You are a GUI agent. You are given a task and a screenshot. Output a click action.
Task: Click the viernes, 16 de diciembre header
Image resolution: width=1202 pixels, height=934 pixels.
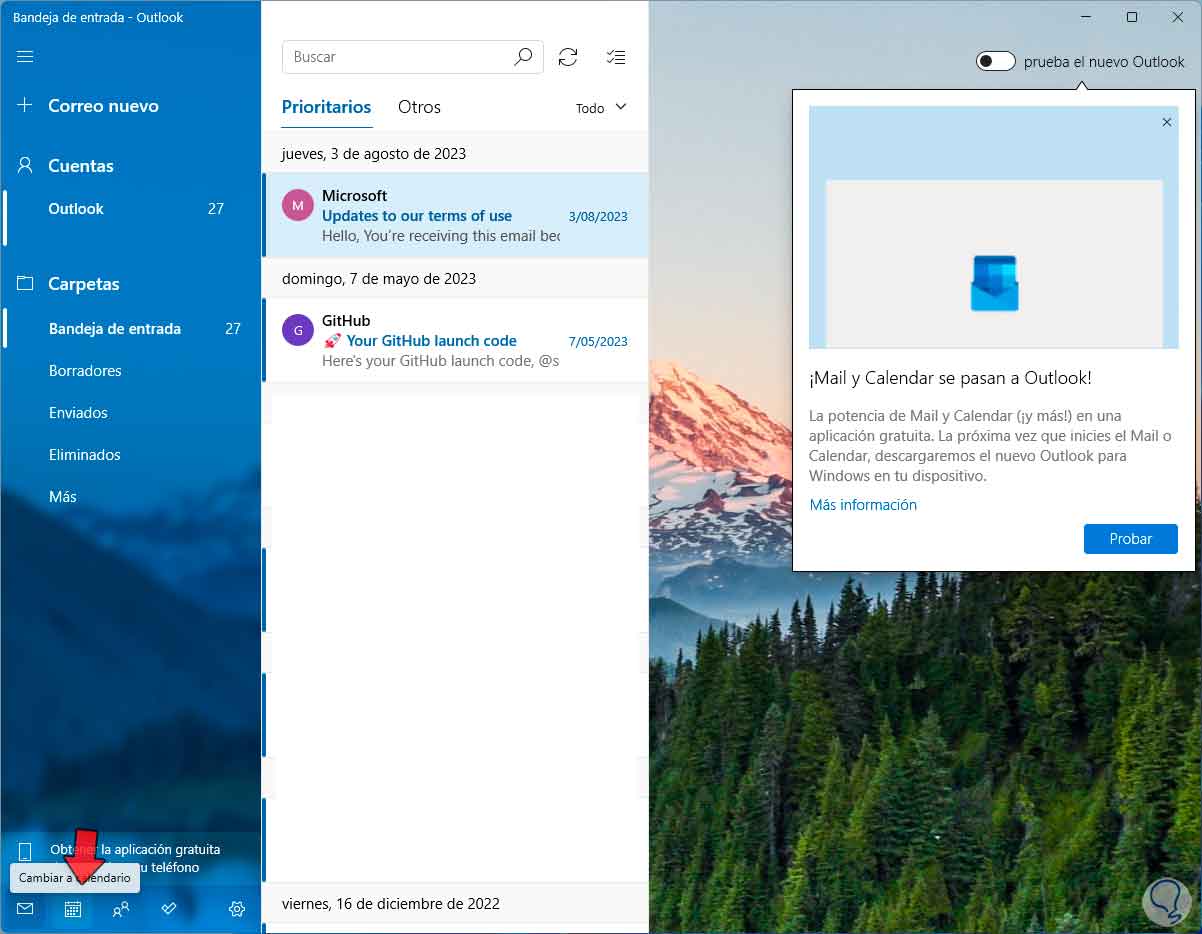[x=391, y=903]
